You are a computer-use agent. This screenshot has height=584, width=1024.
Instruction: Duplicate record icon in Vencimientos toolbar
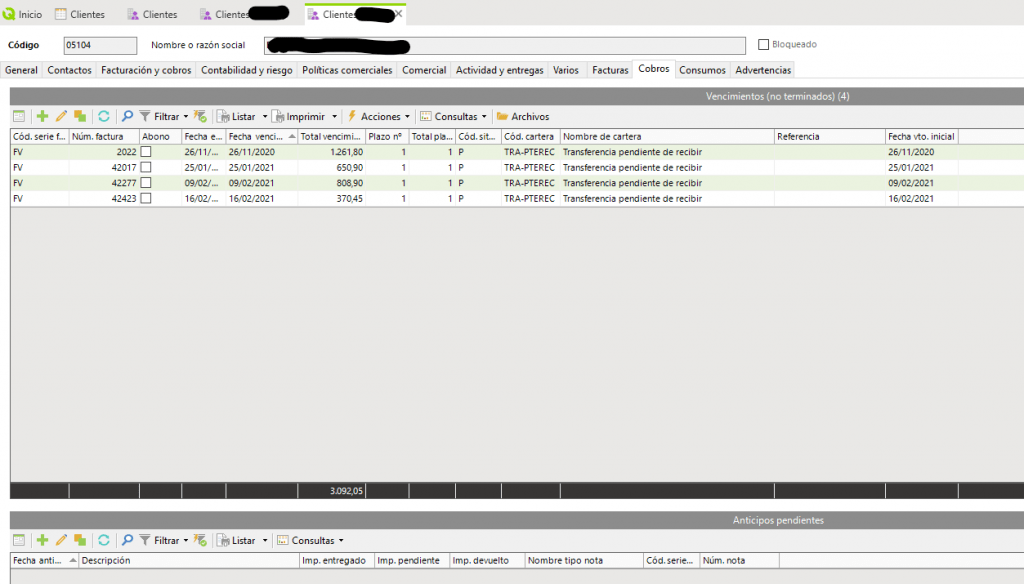[x=80, y=116]
